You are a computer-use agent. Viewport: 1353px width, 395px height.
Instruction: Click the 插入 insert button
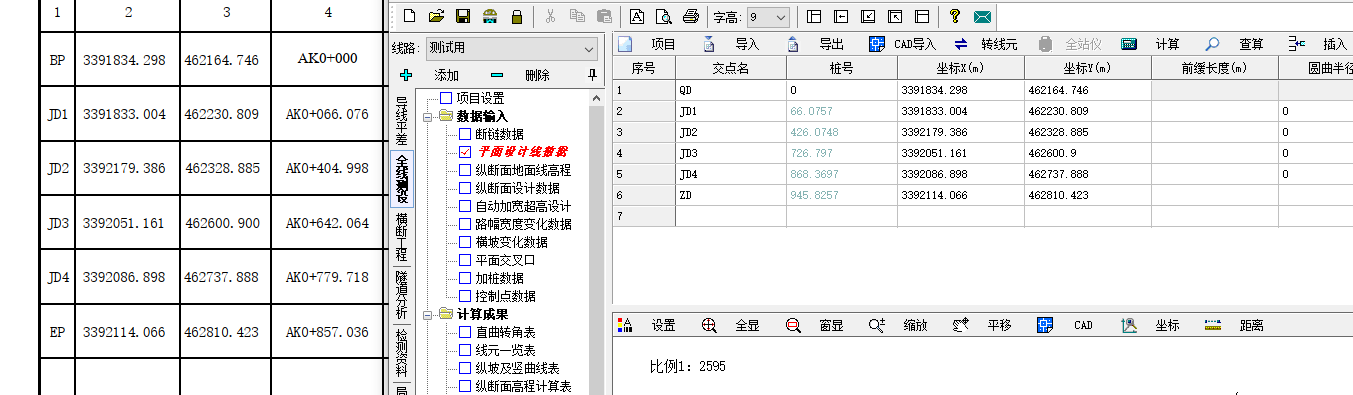click(x=1319, y=44)
